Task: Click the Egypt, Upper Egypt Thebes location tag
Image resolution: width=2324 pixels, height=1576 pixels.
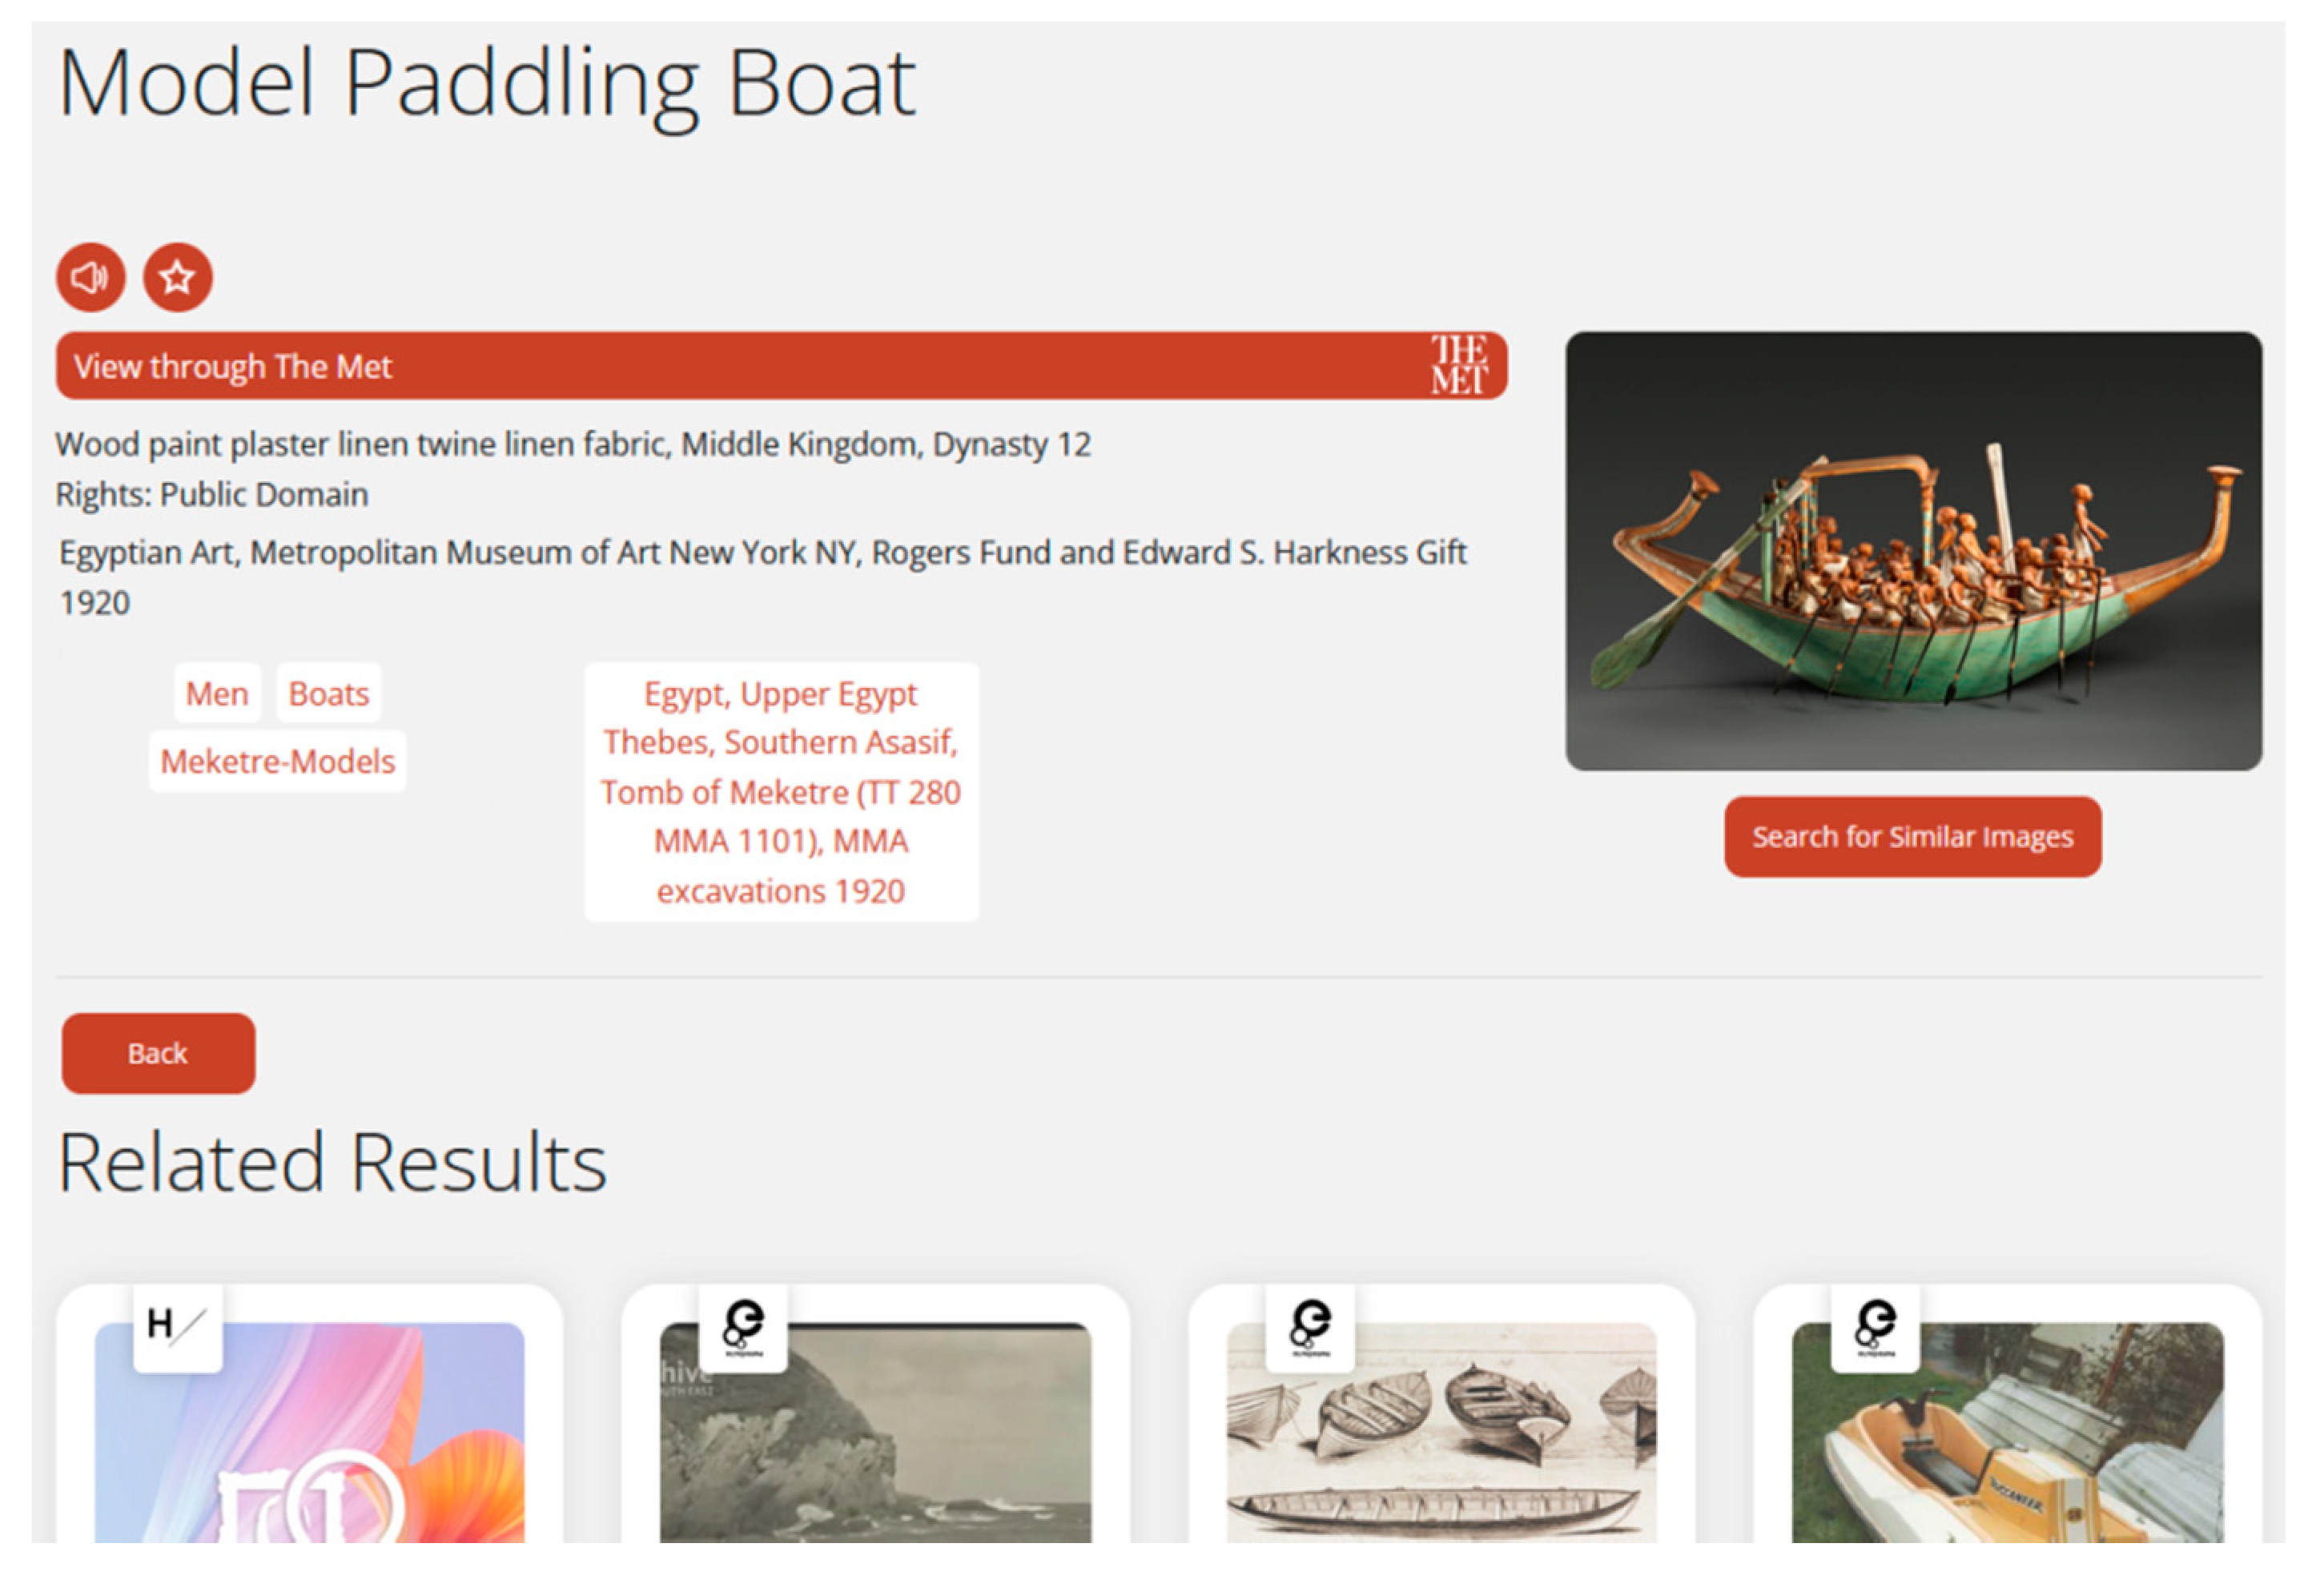Action: pyautogui.click(x=780, y=791)
